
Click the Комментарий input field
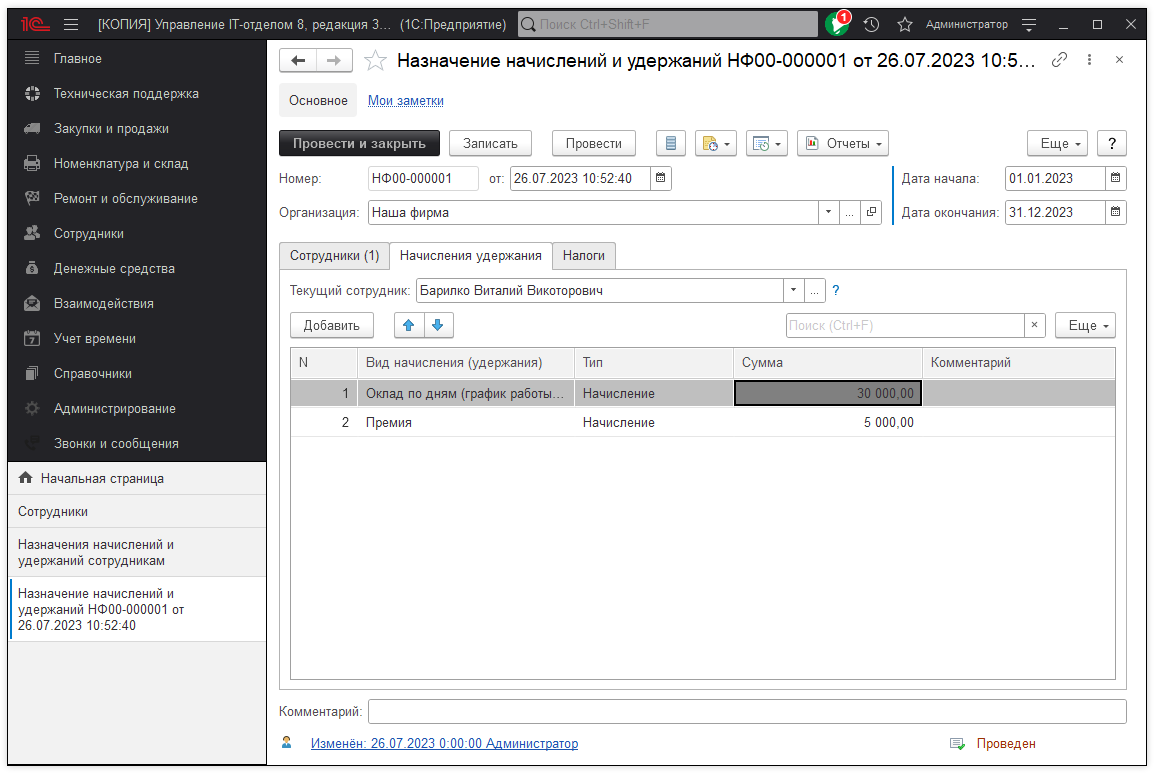pyautogui.click(x=746, y=712)
